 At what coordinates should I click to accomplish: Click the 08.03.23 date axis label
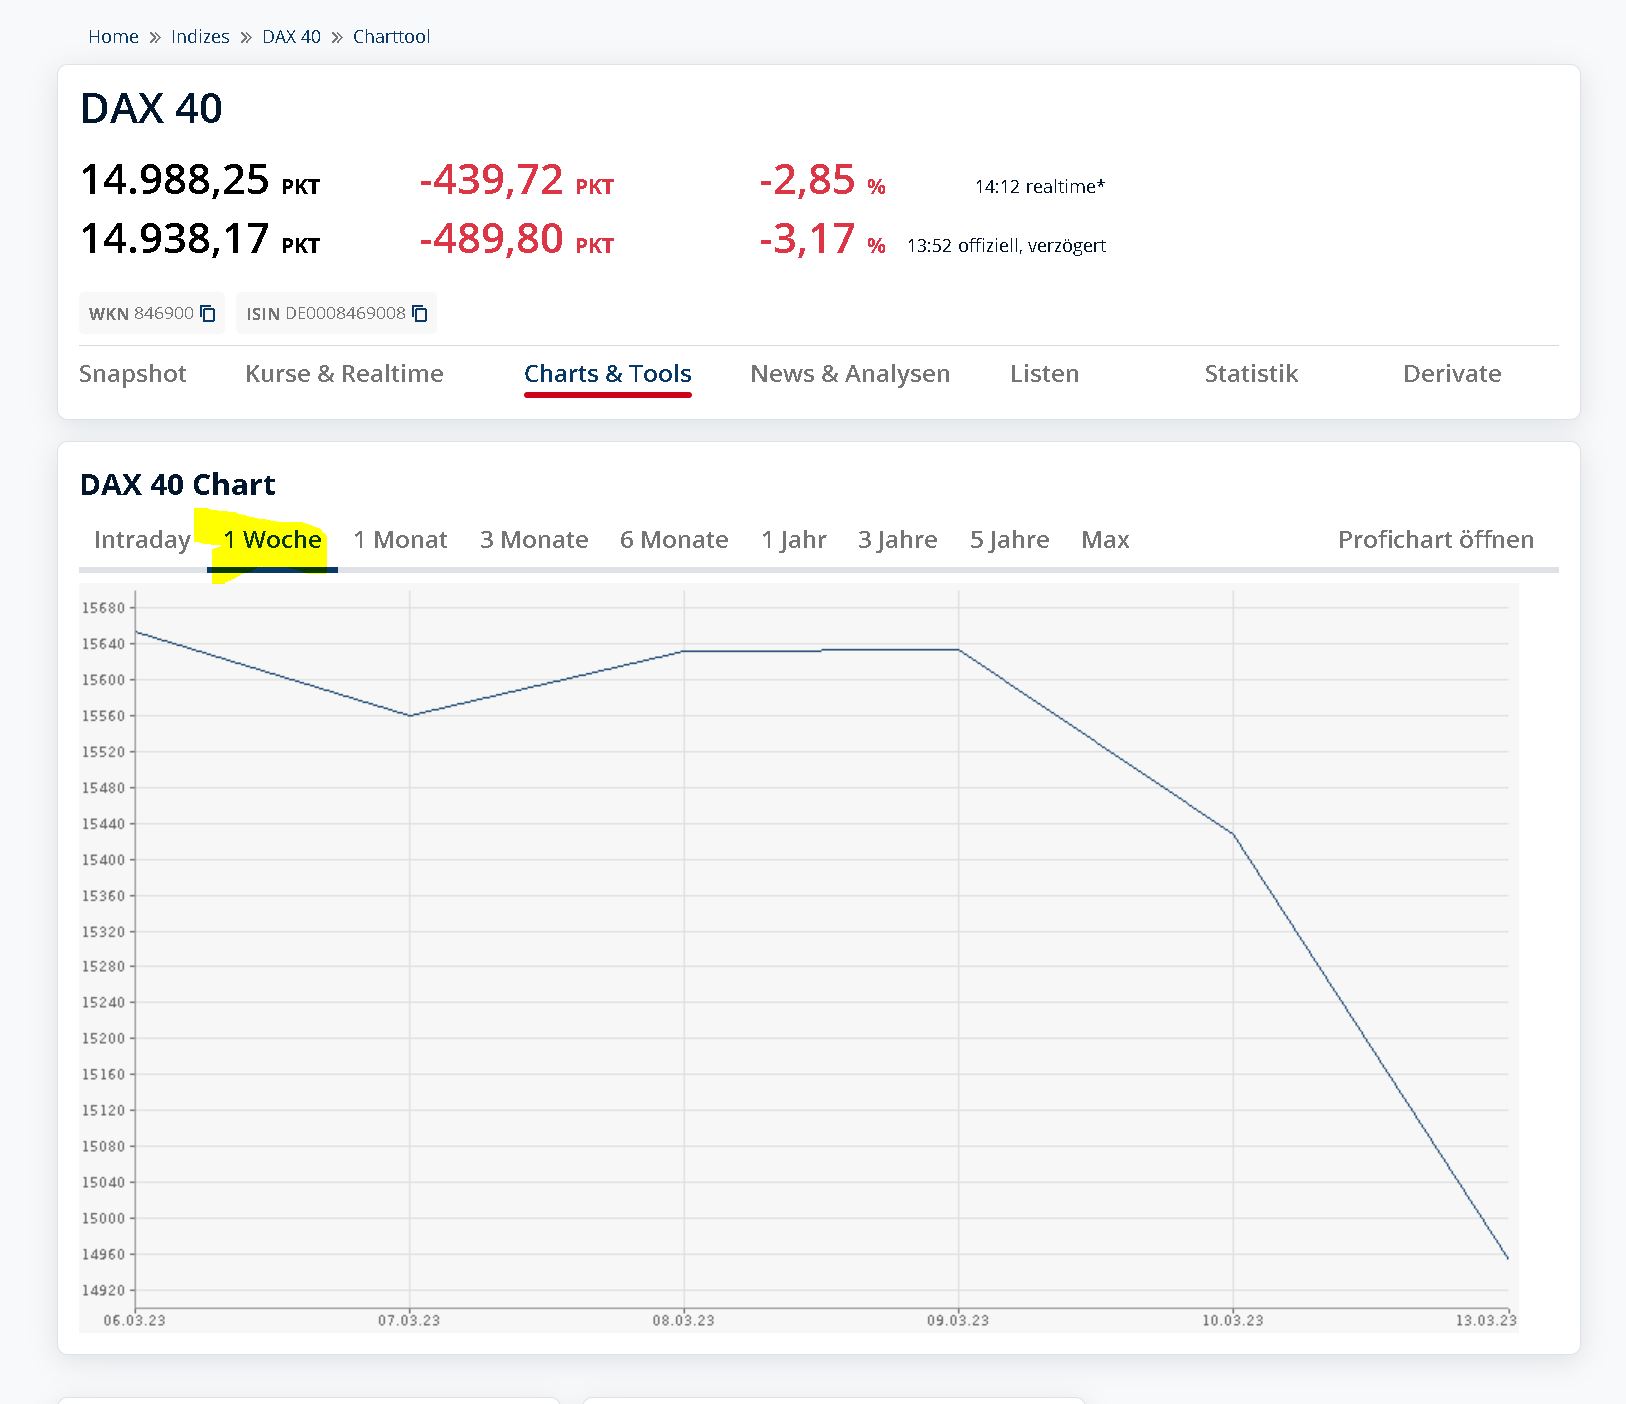tap(684, 1320)
